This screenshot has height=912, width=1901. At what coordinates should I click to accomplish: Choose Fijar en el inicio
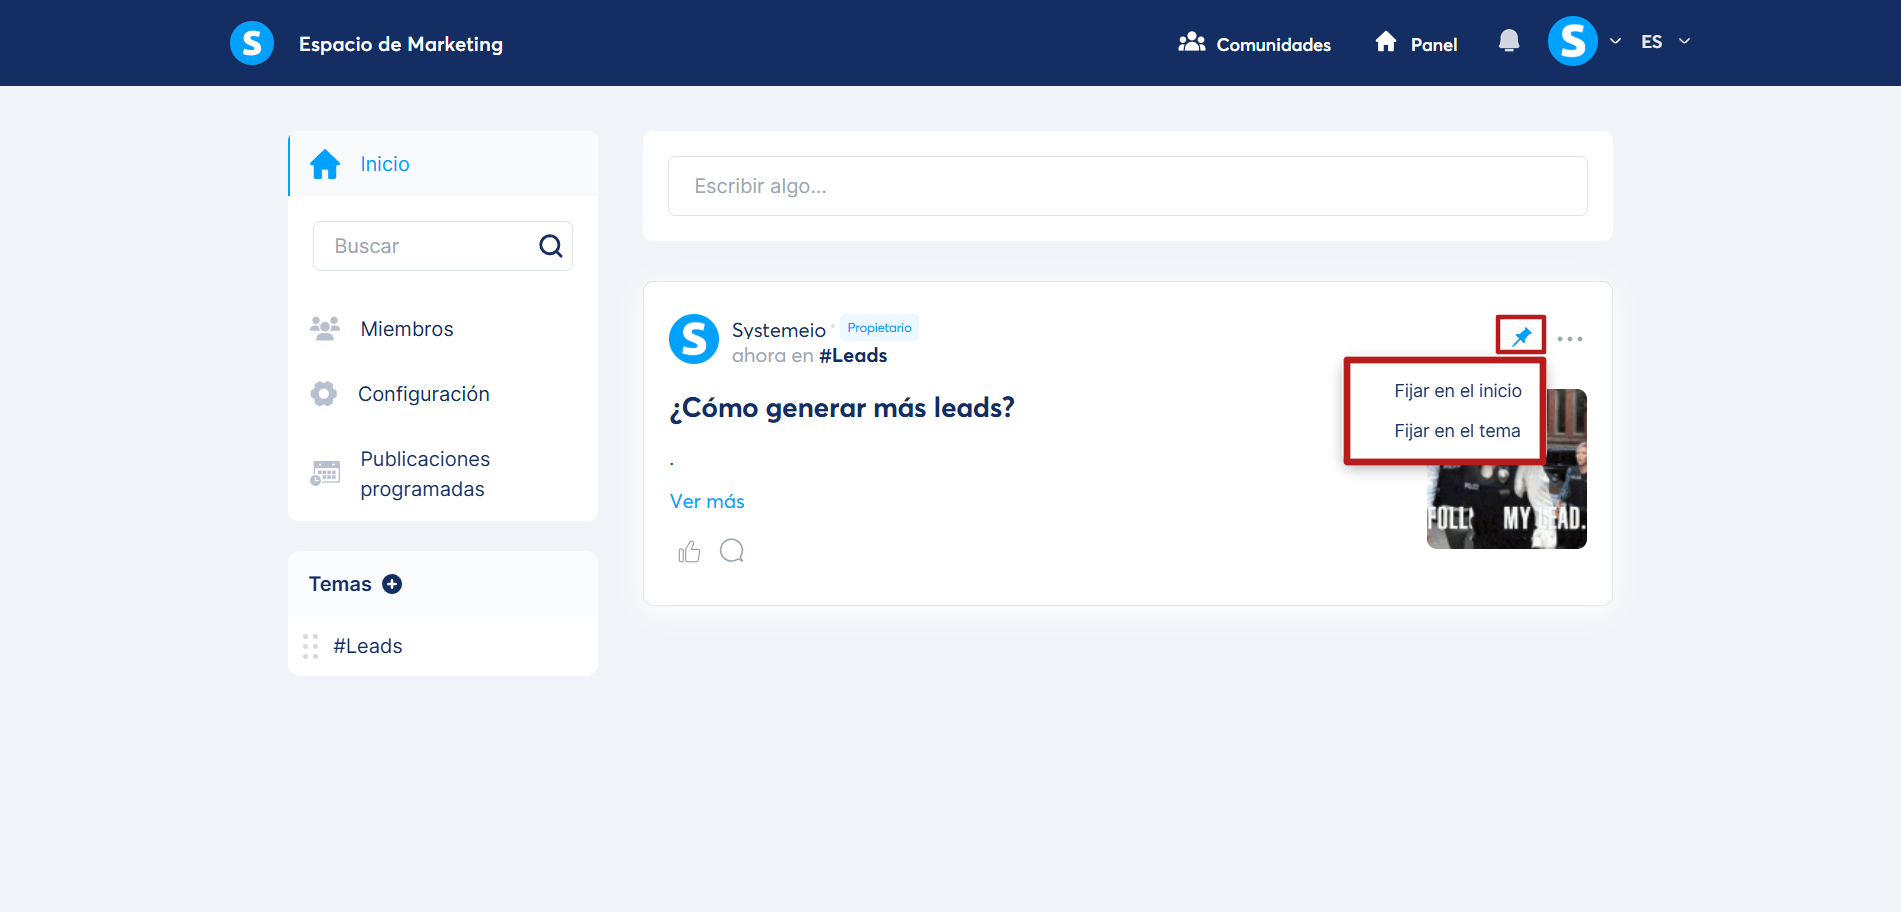coord(1458,391)
